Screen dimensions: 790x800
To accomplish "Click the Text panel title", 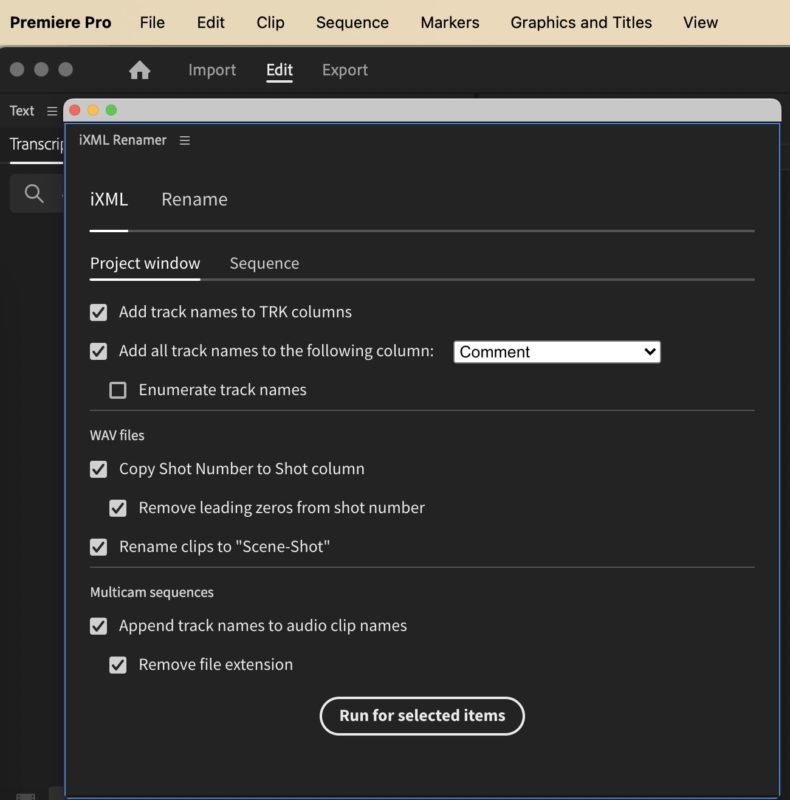I will pyautogui.click(x=21, y=111).
